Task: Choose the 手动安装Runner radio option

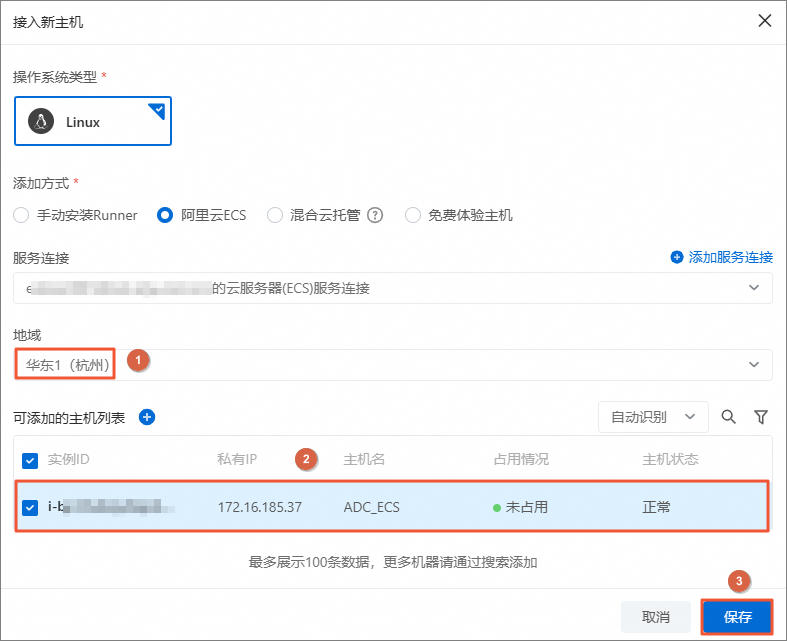Action: pyautogui.click(x=21, y=215)
